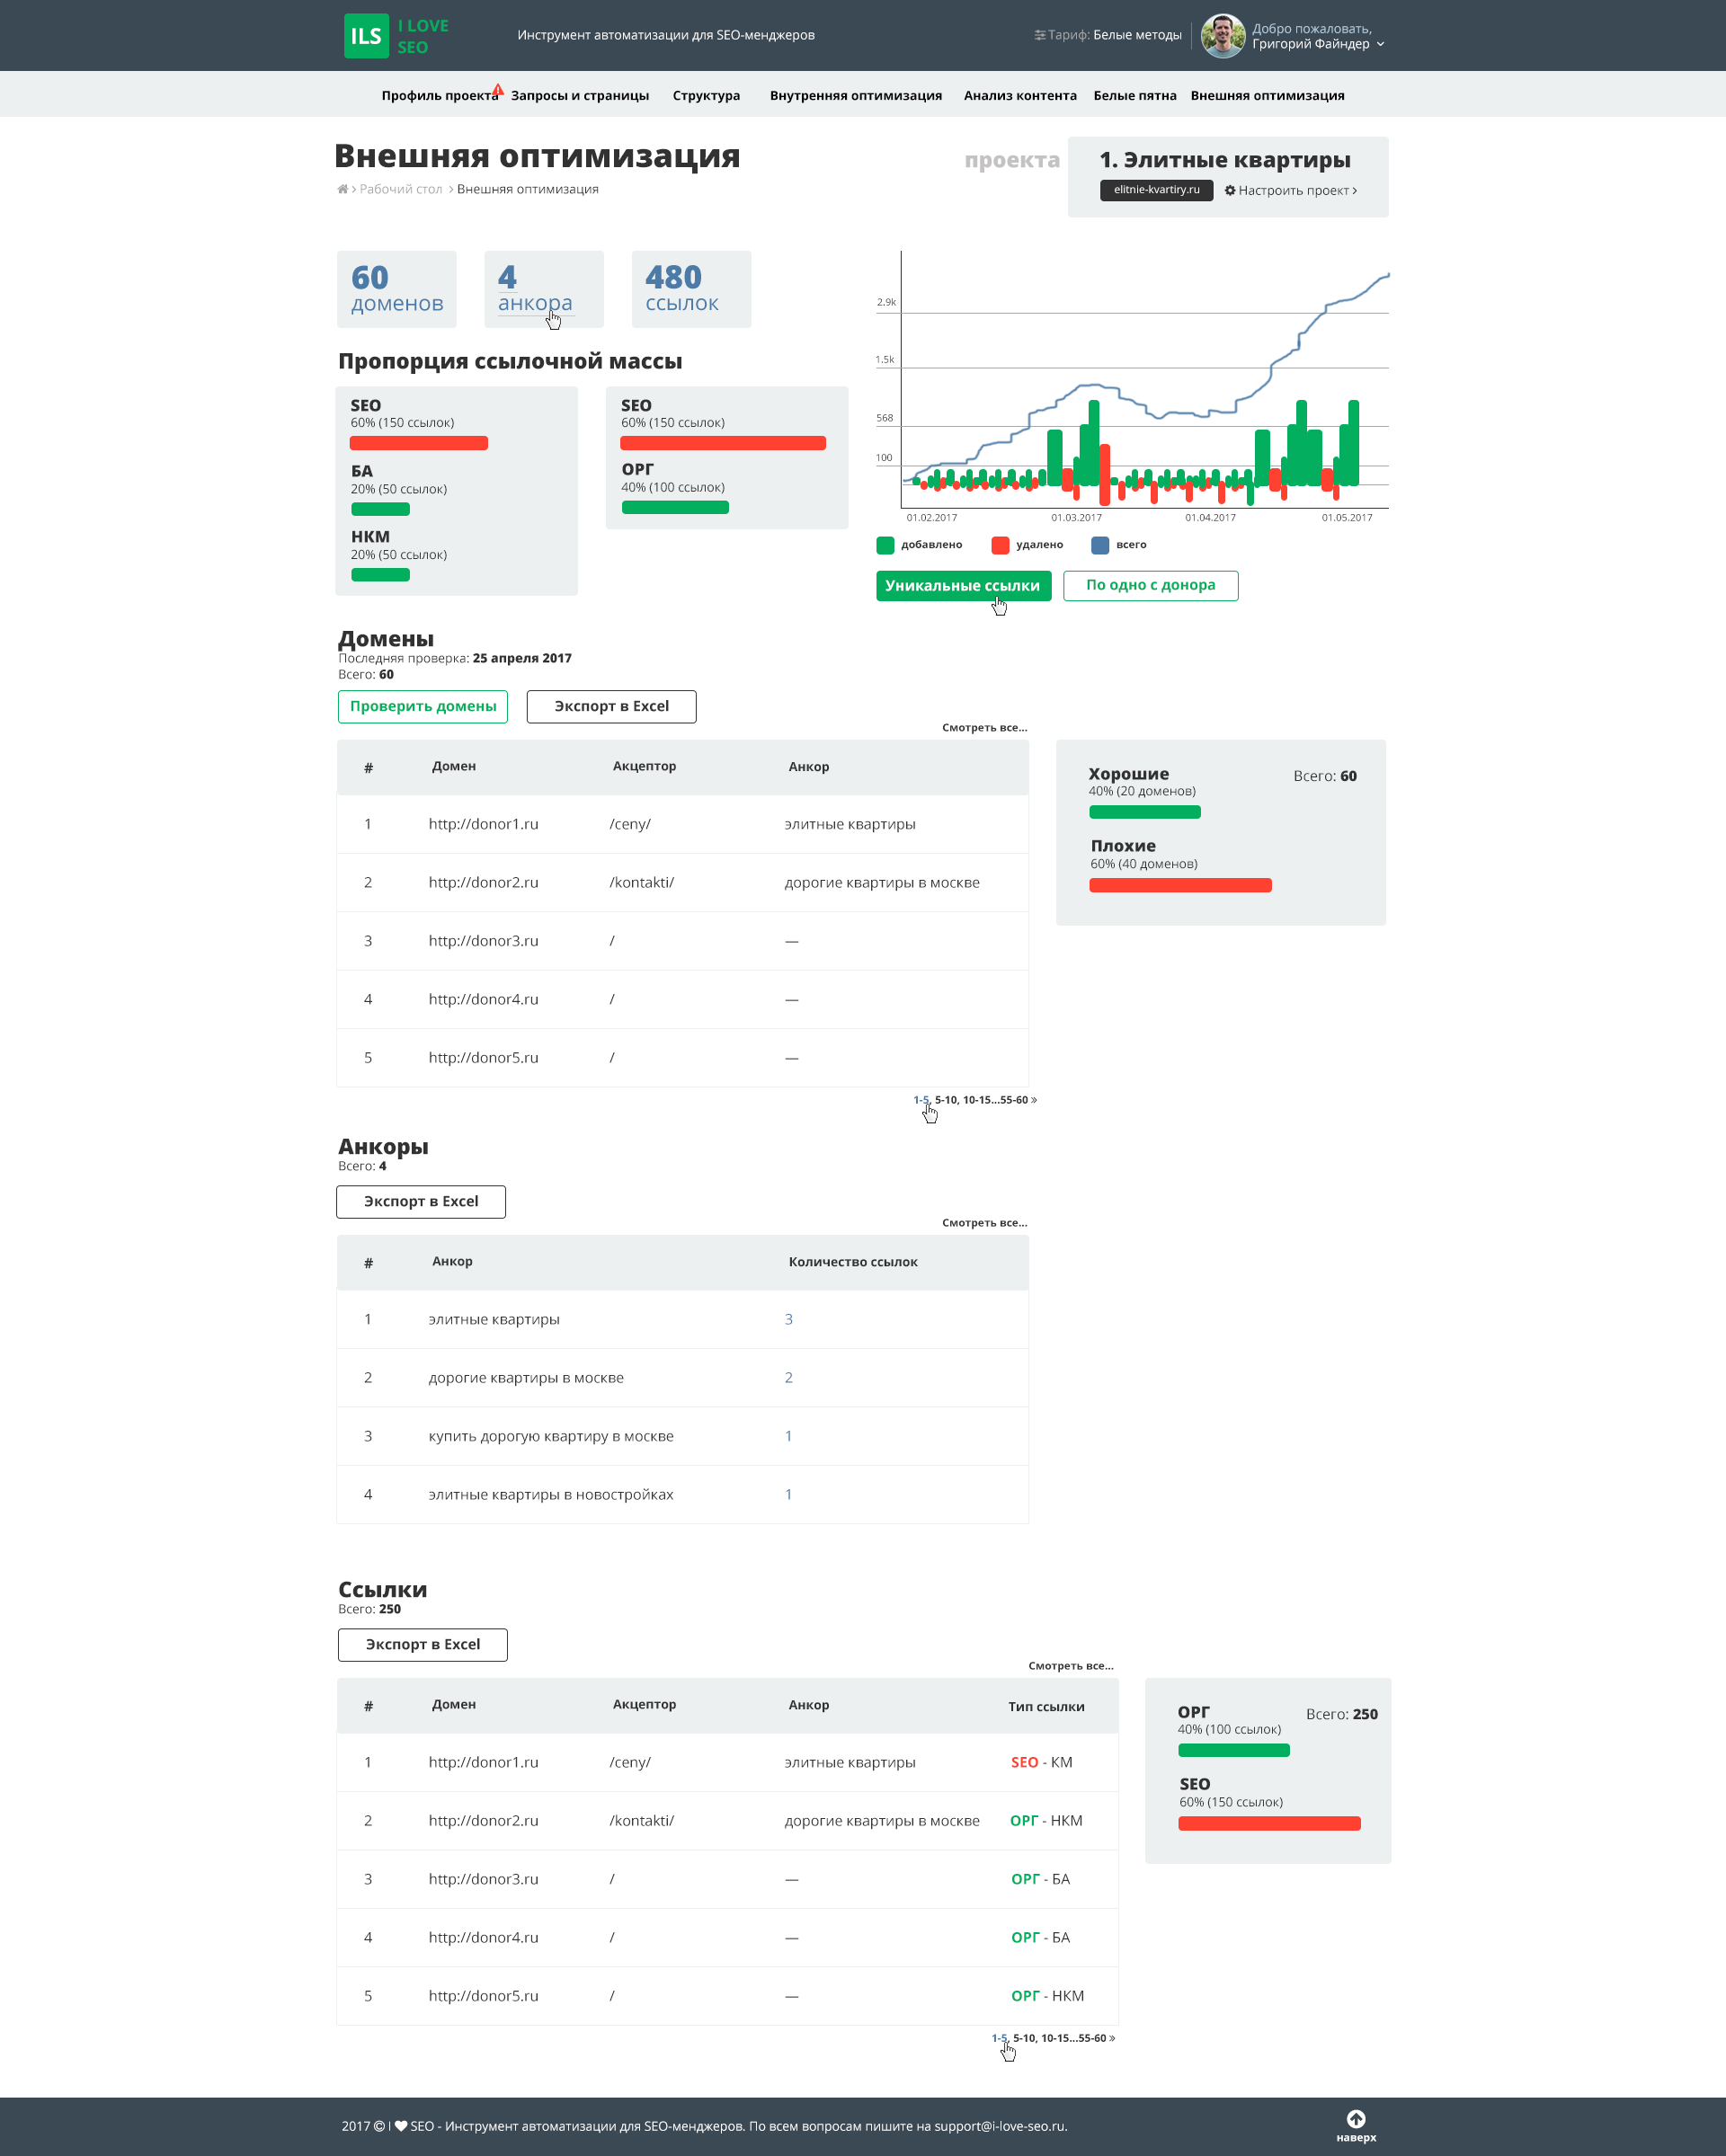The height and width of the screenshot is (2156, 1726).
Task: Click Смотреть все above links table
Action: (1070, 1666)
